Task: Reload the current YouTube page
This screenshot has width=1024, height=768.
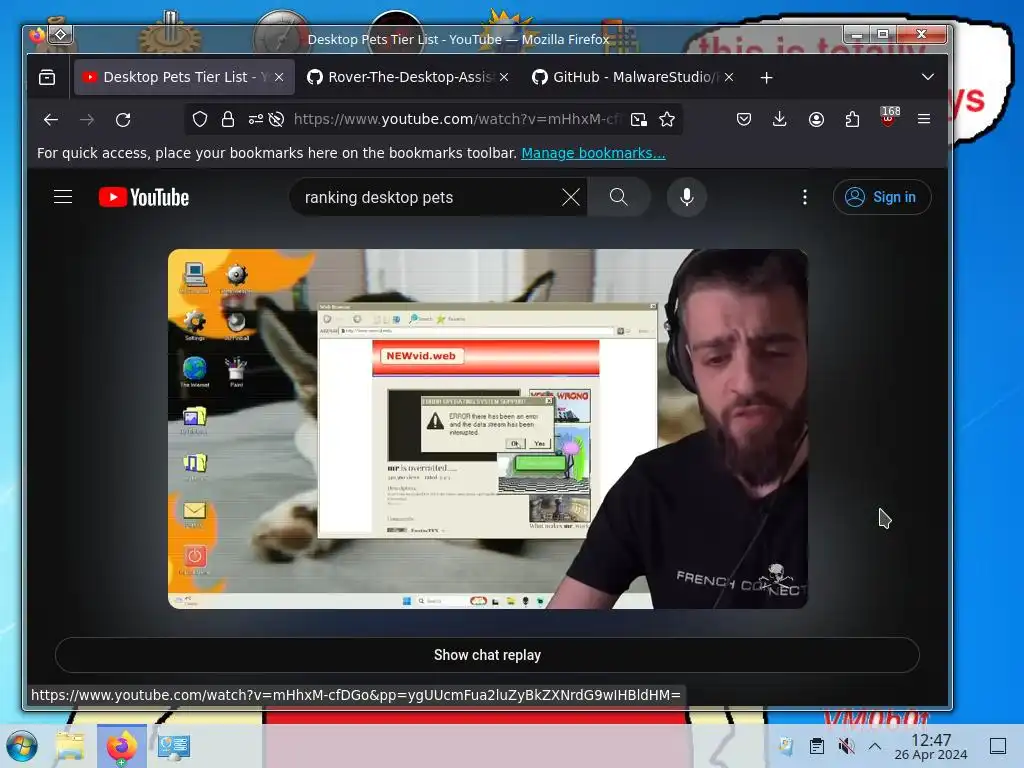Action: [x=123, y=120]
